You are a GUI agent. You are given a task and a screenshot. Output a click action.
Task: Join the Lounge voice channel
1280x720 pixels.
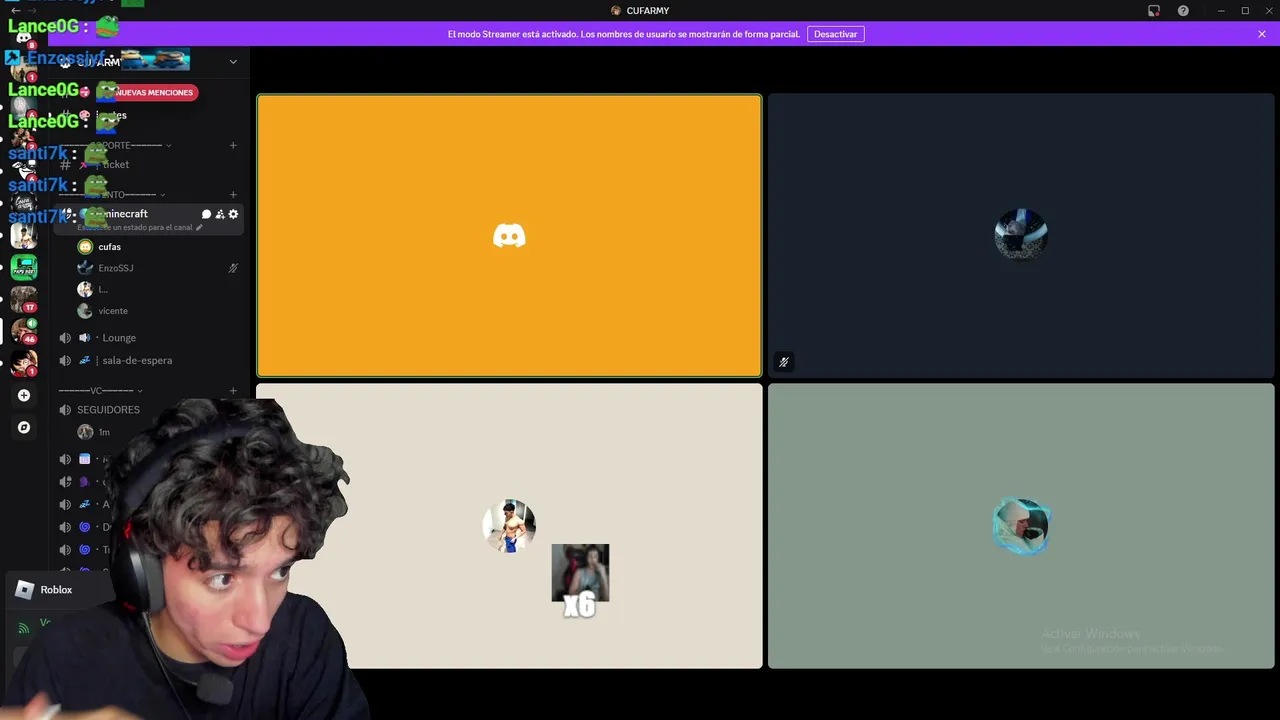coord(119,338)
